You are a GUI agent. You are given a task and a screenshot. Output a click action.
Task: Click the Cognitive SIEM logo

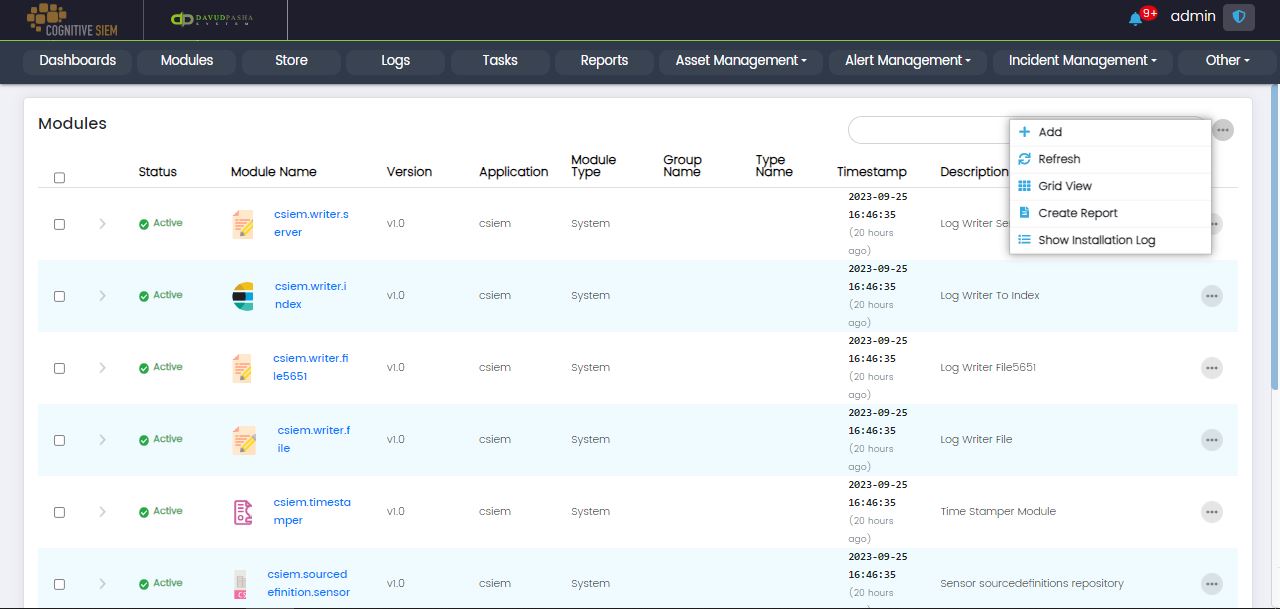point(72,19)
